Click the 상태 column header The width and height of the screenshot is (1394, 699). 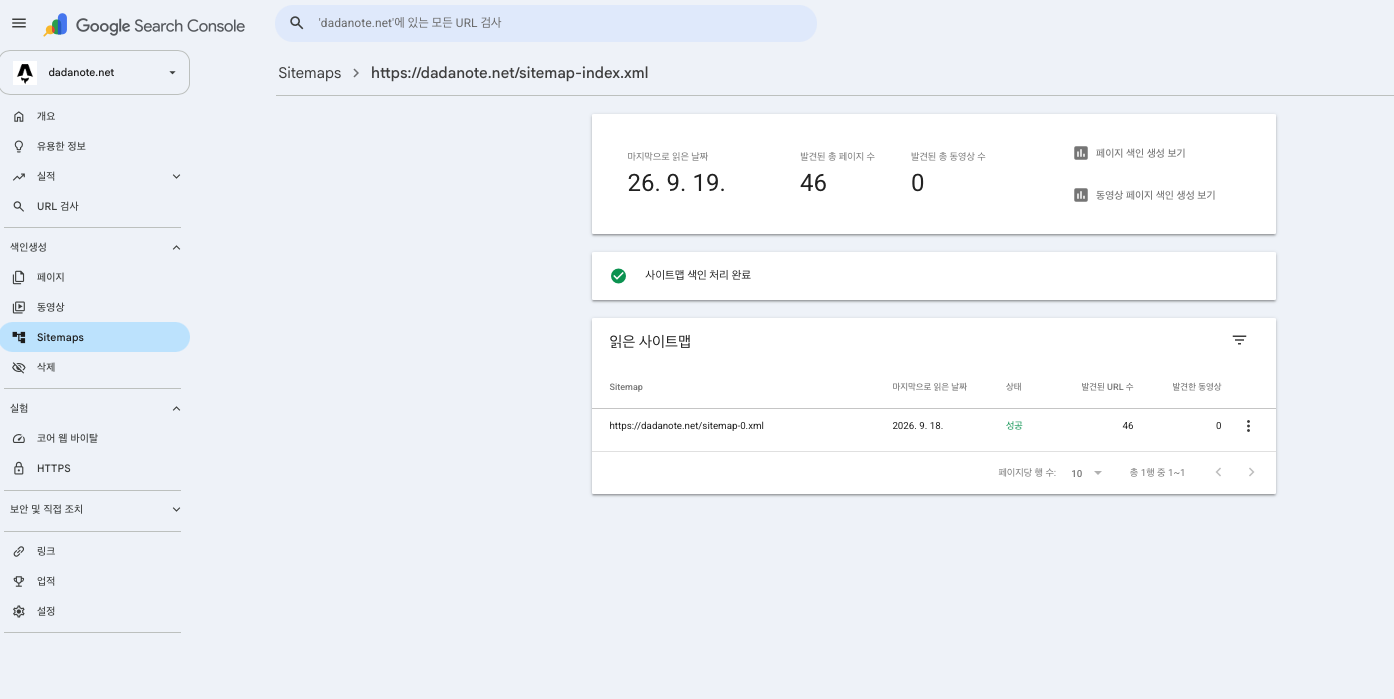tap(1014, 387)
